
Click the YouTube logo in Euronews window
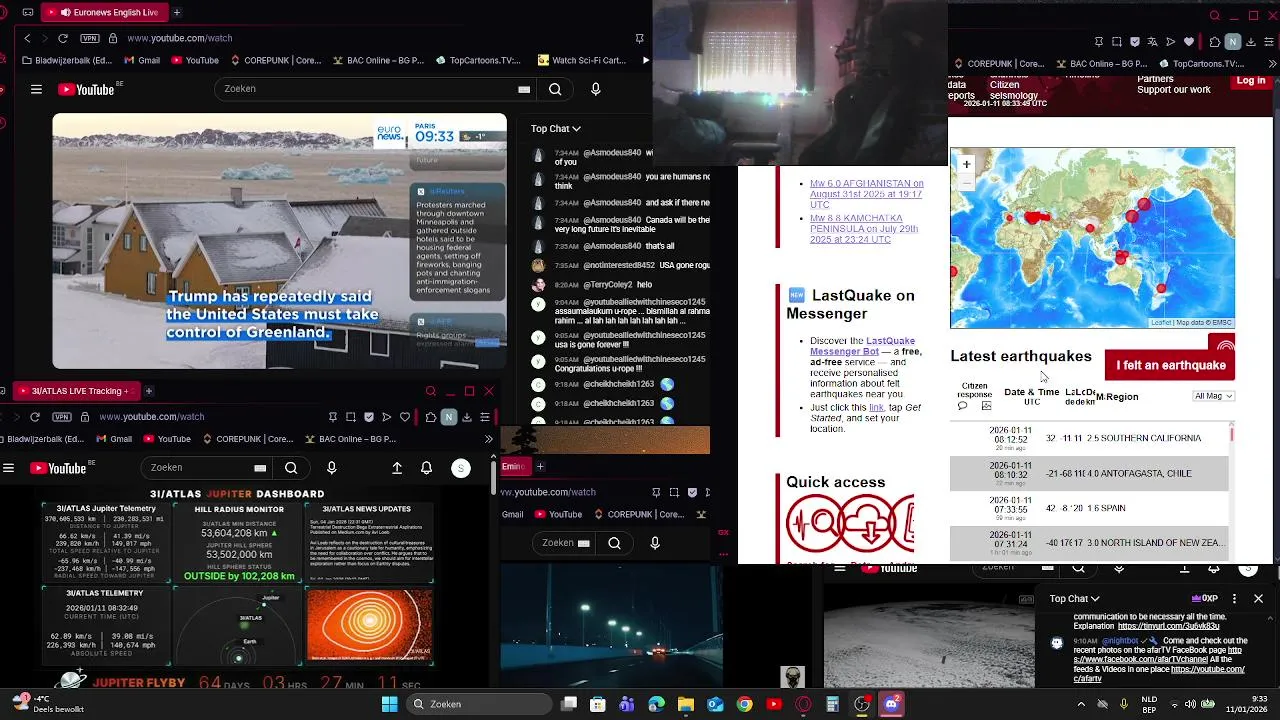86,89
